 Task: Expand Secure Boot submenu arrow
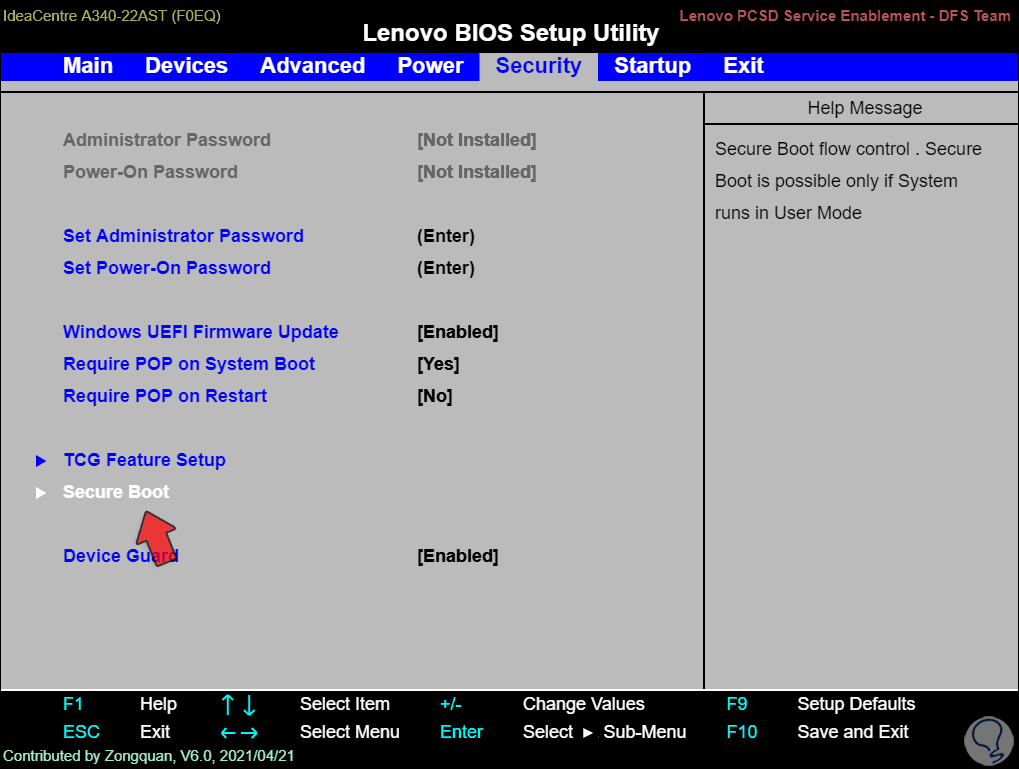tap(41, 493)
